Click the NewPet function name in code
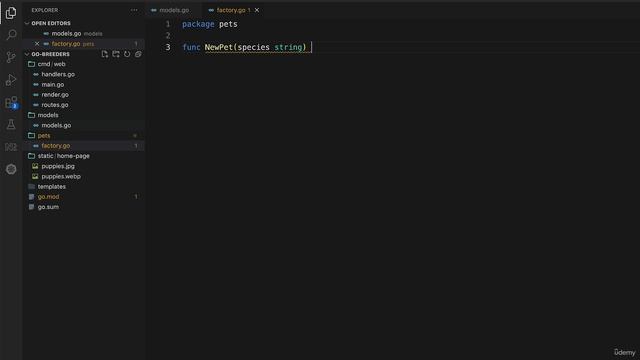This screenshot has height=360, width=640. coord(219,47)
